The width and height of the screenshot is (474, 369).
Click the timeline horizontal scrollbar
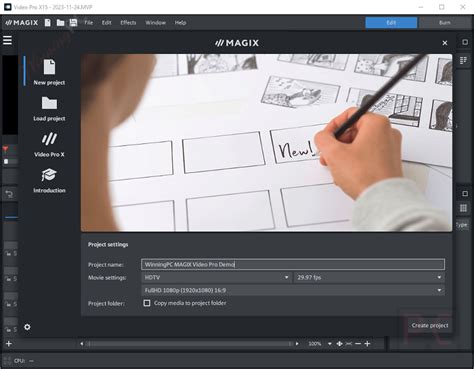[x=189, y=344]
